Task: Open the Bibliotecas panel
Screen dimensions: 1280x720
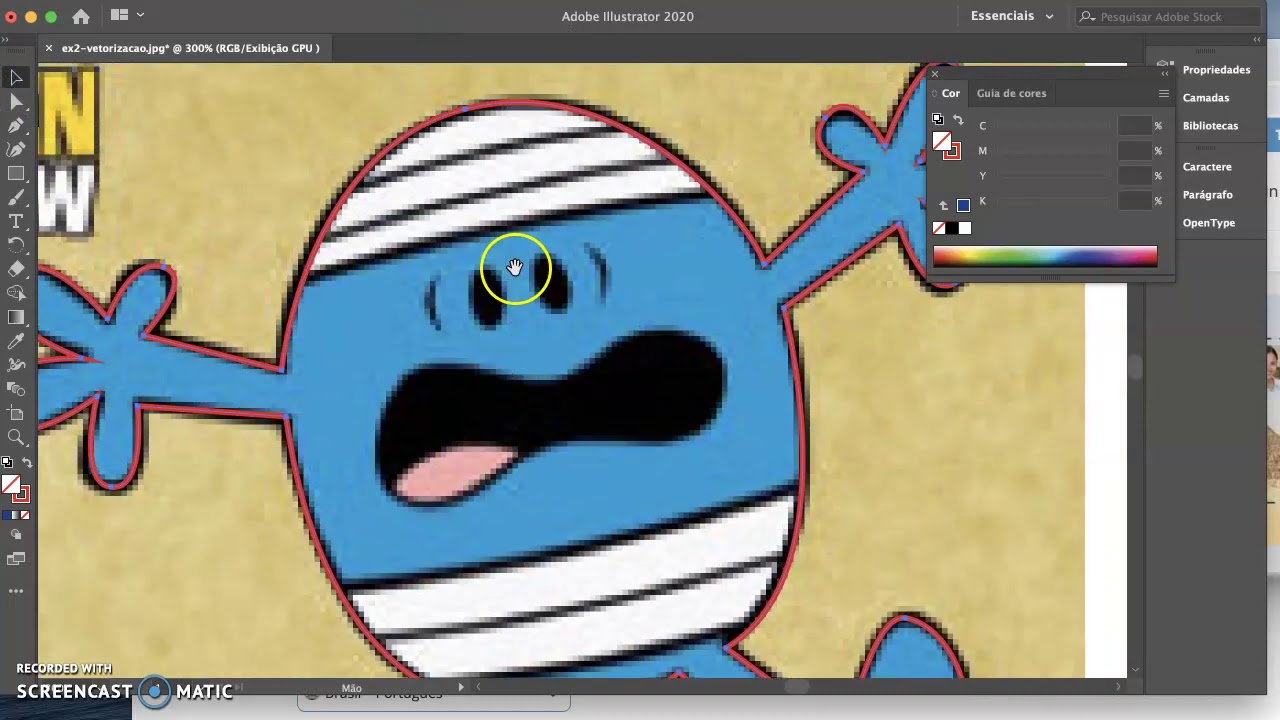Action: point(1210,126)
